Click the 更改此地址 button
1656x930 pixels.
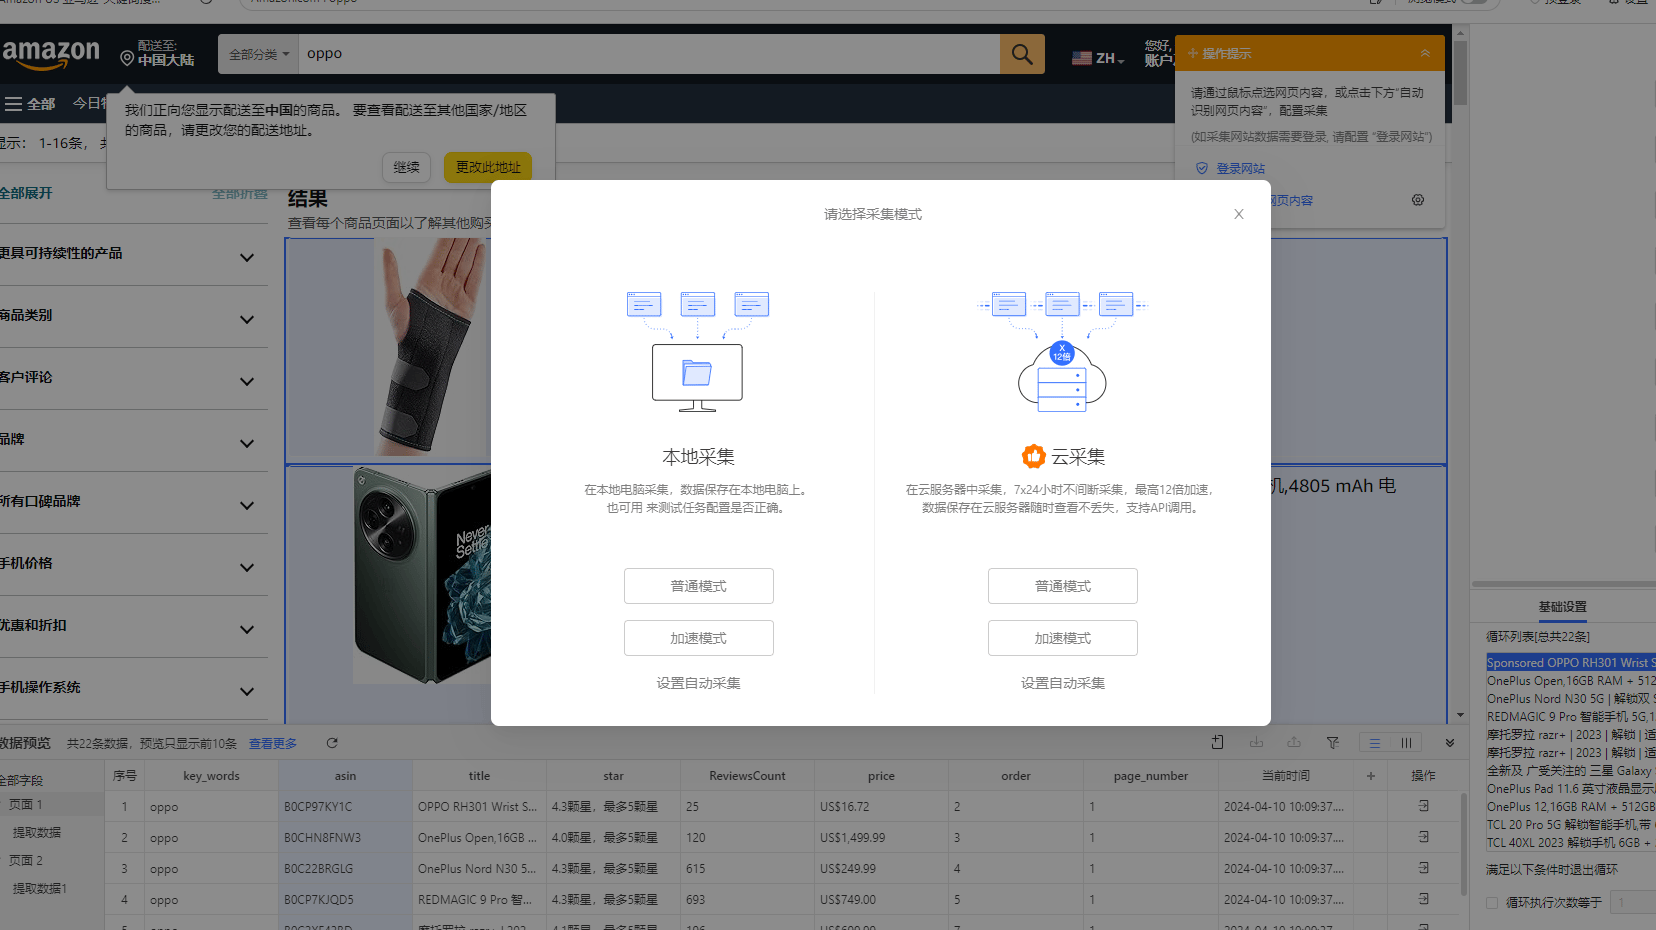tap(488, 167)
